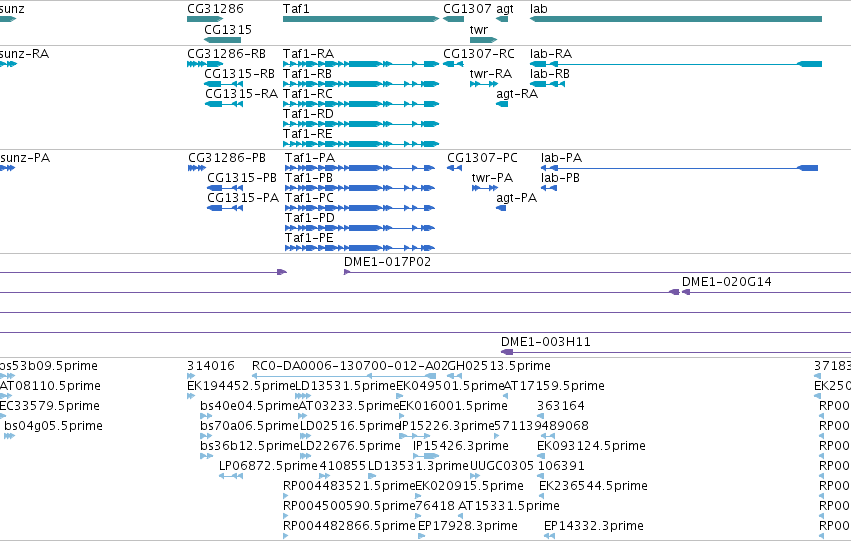Select the lab-PA protein feature
This screenshot has height=541, width=851.
pyautogui.click(x=679, y=168)
